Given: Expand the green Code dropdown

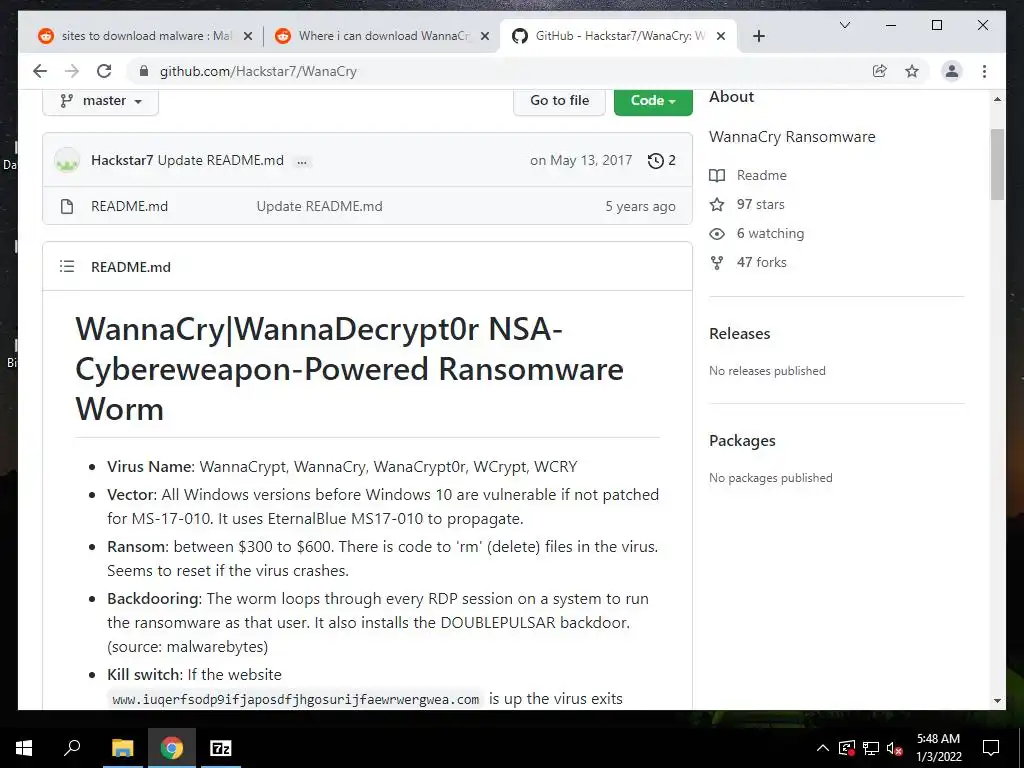Looking at the screenshot, I should [x=653, y=101].
